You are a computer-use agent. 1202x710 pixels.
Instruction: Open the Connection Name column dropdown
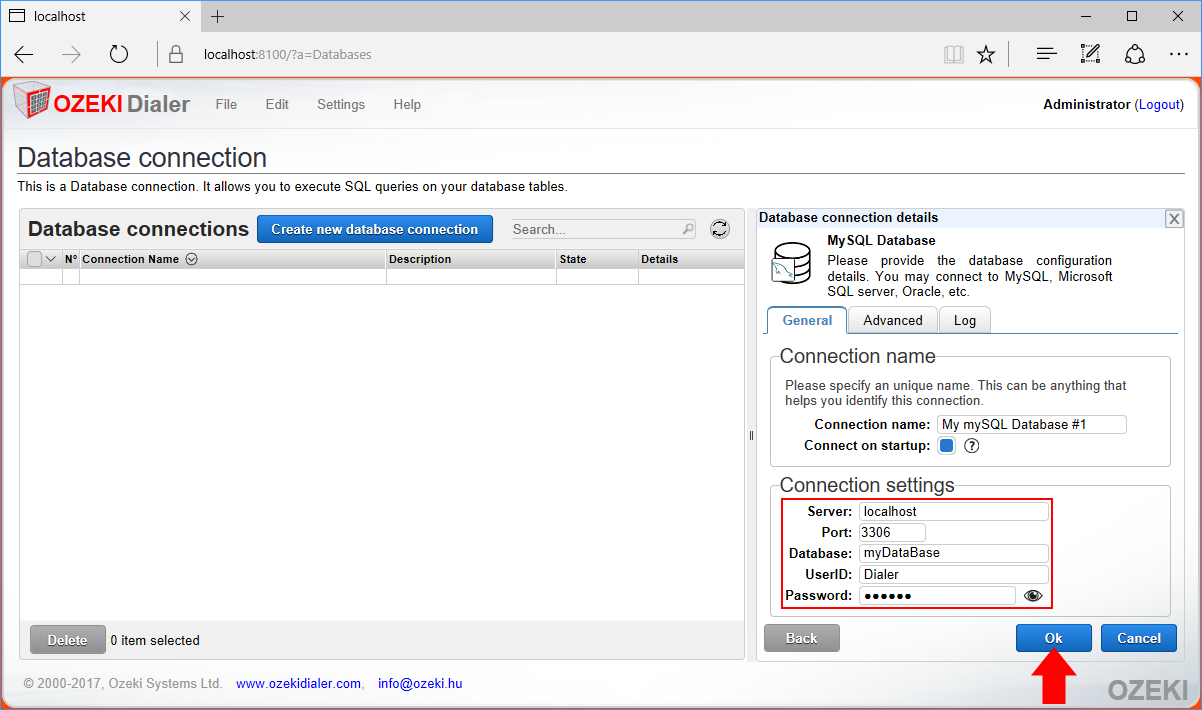point(191,259)
